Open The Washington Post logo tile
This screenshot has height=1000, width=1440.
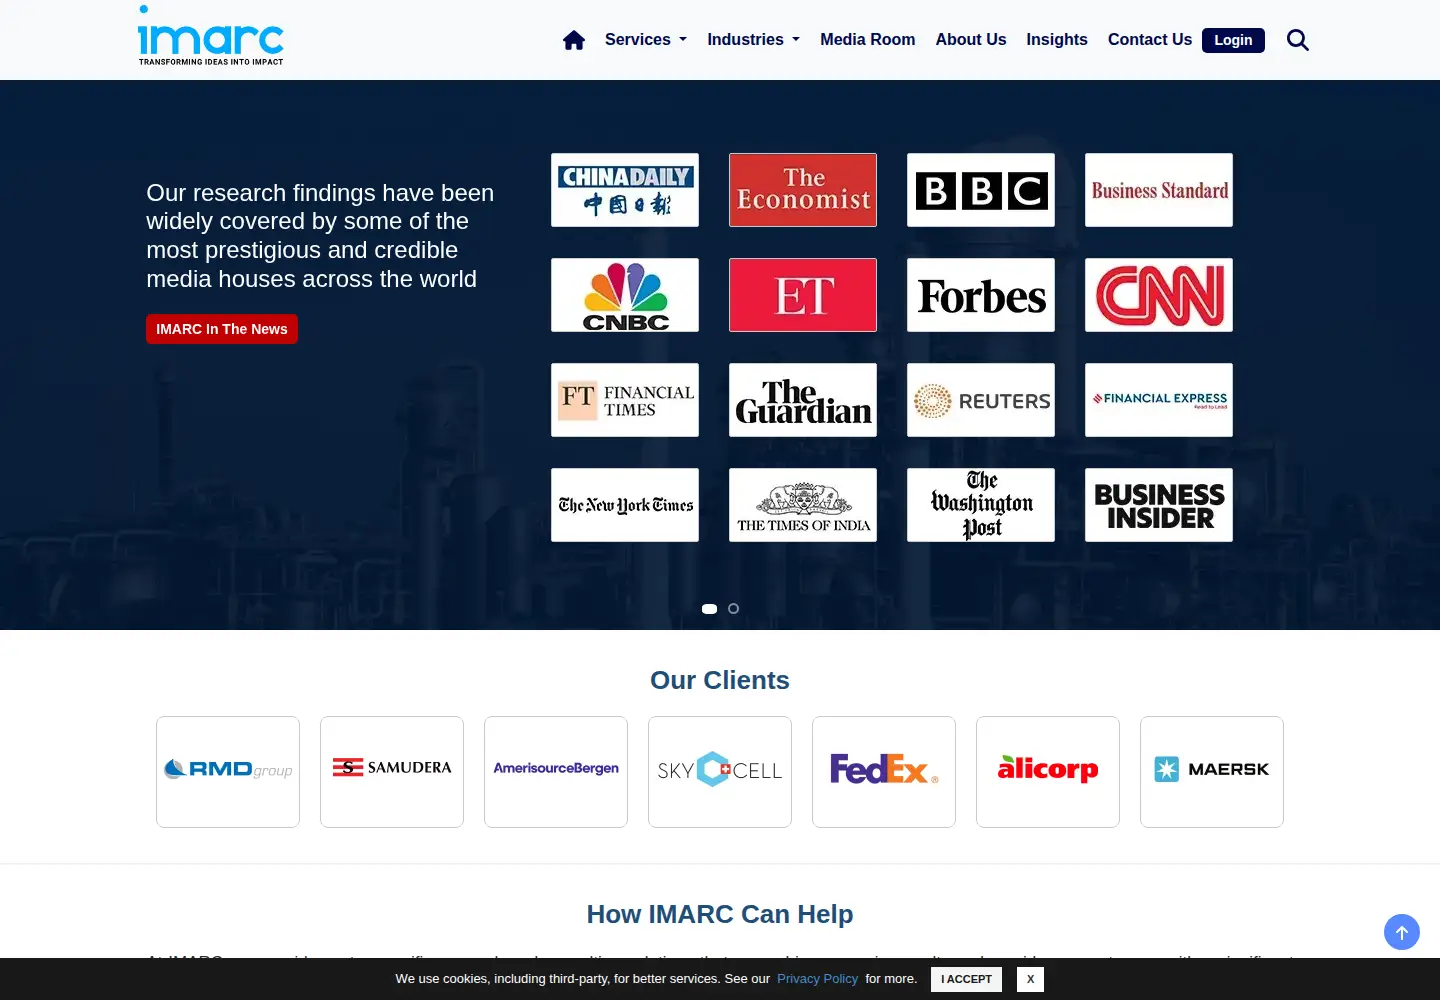point(981,505)
